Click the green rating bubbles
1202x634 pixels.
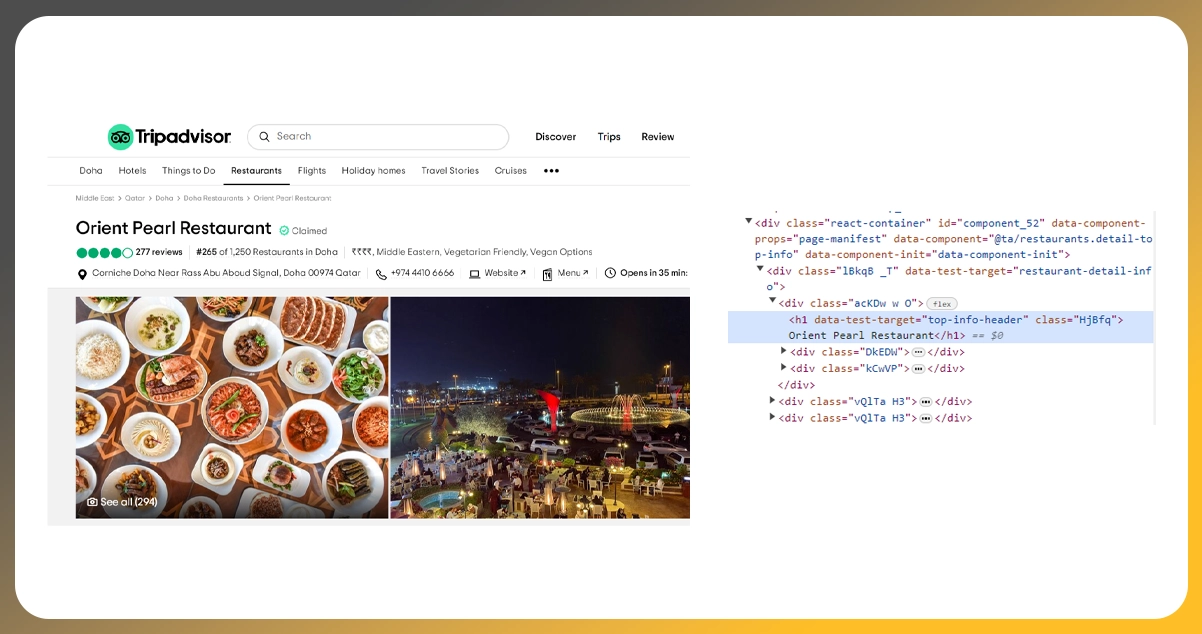[104, 252]
